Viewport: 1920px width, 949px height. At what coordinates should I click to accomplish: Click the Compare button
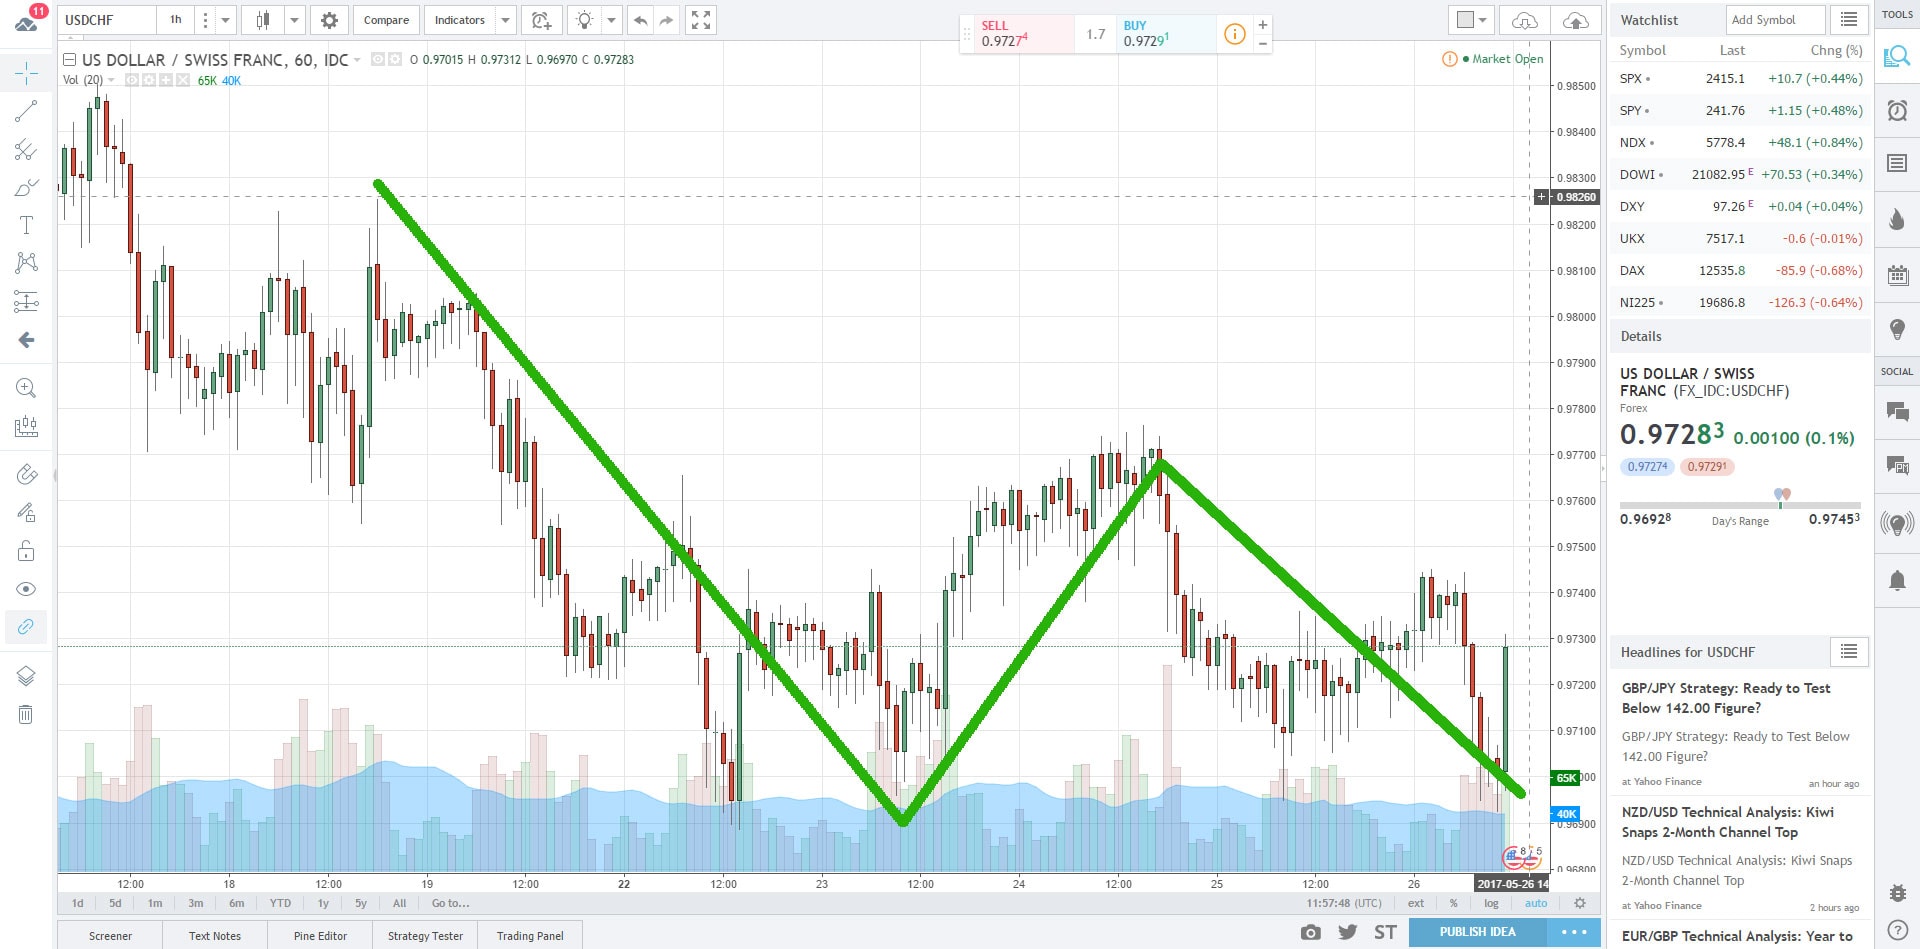click(386, 20)
